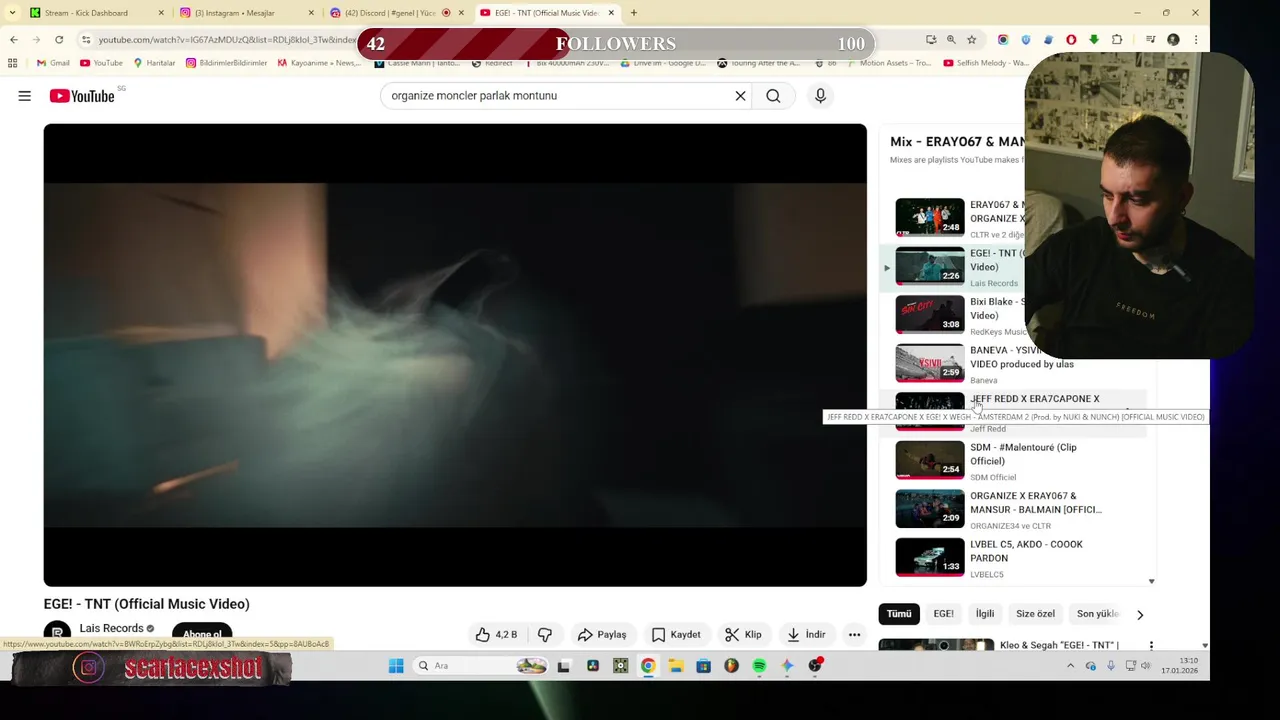Open the Gmail bookmark

[53, 63]
